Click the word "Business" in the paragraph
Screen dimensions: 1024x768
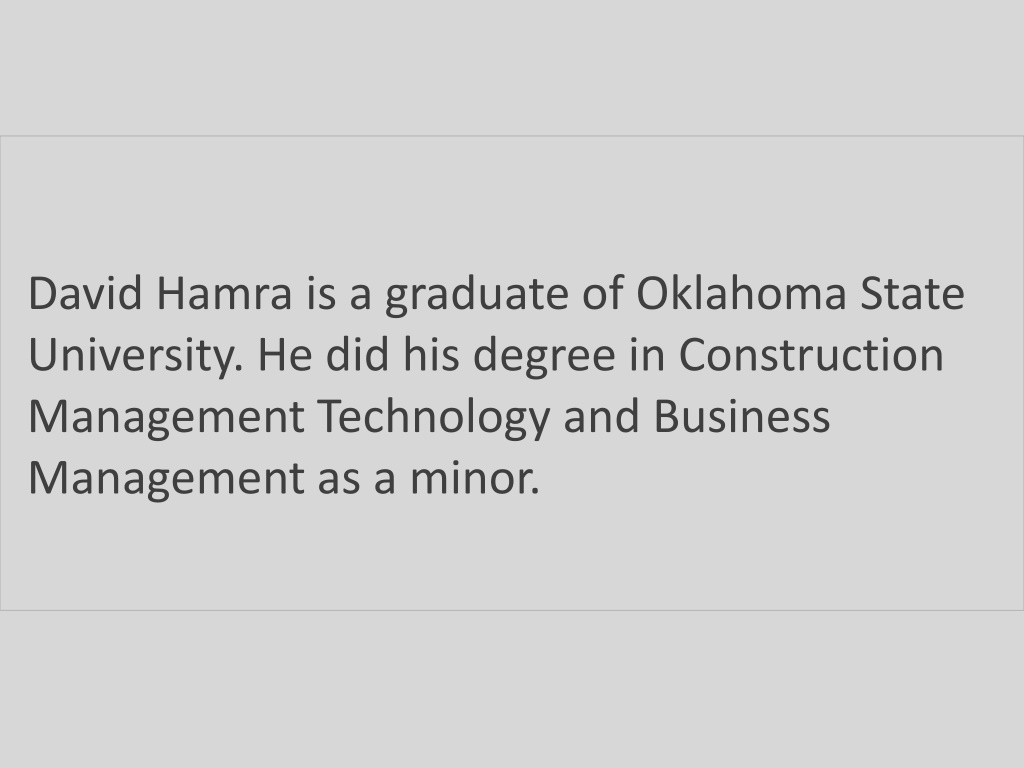point(741,415)
